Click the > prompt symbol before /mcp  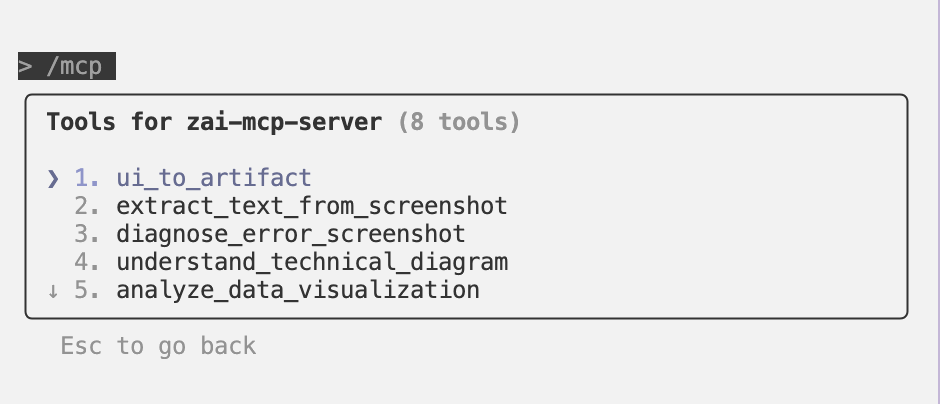tap(25, 67)
